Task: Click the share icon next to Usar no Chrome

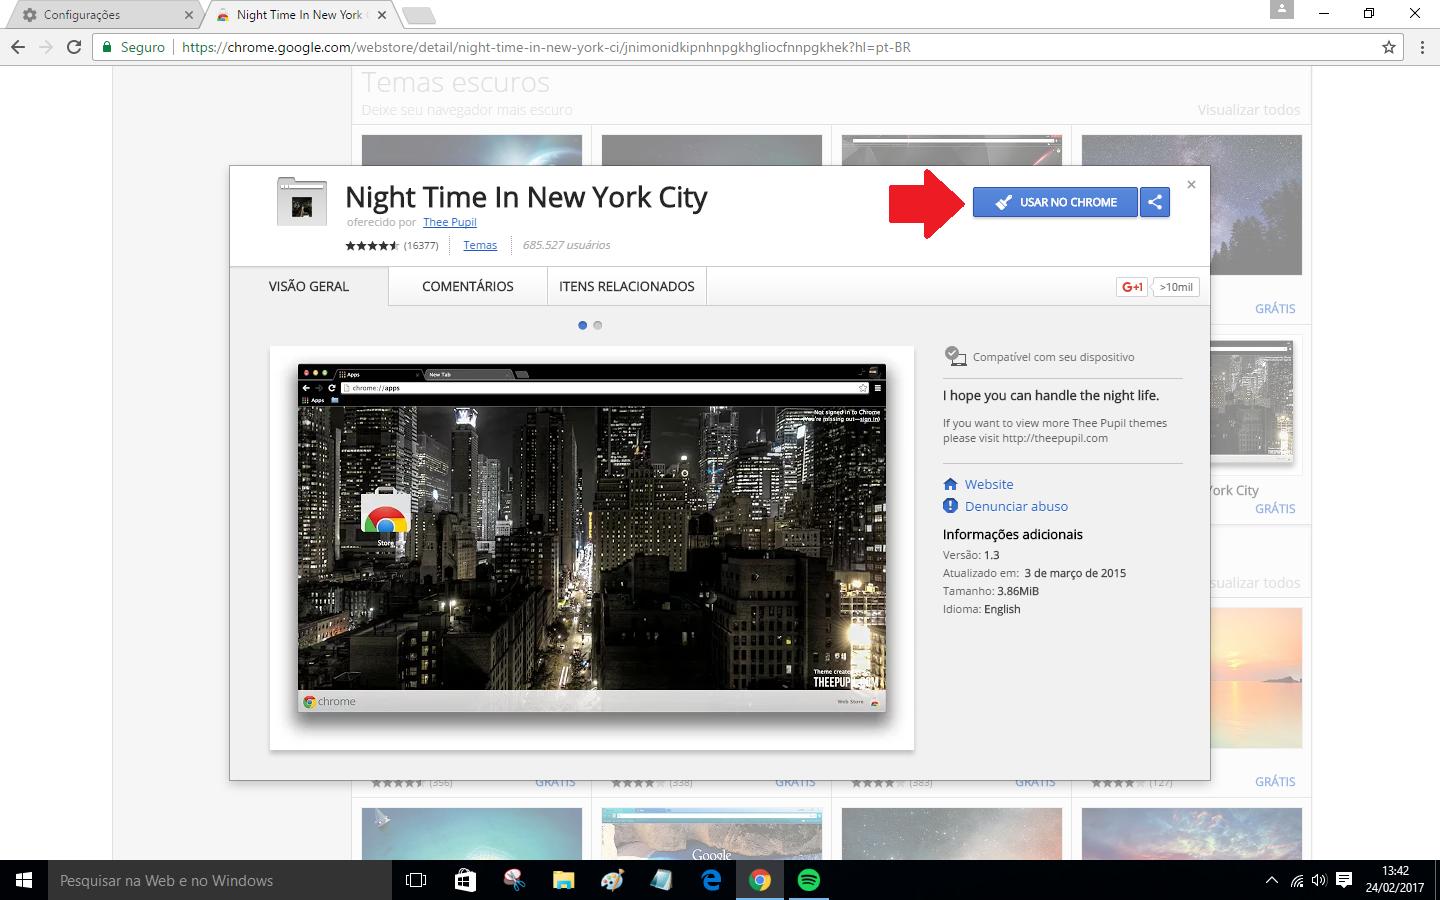Action: click(x=1155, y=202)
